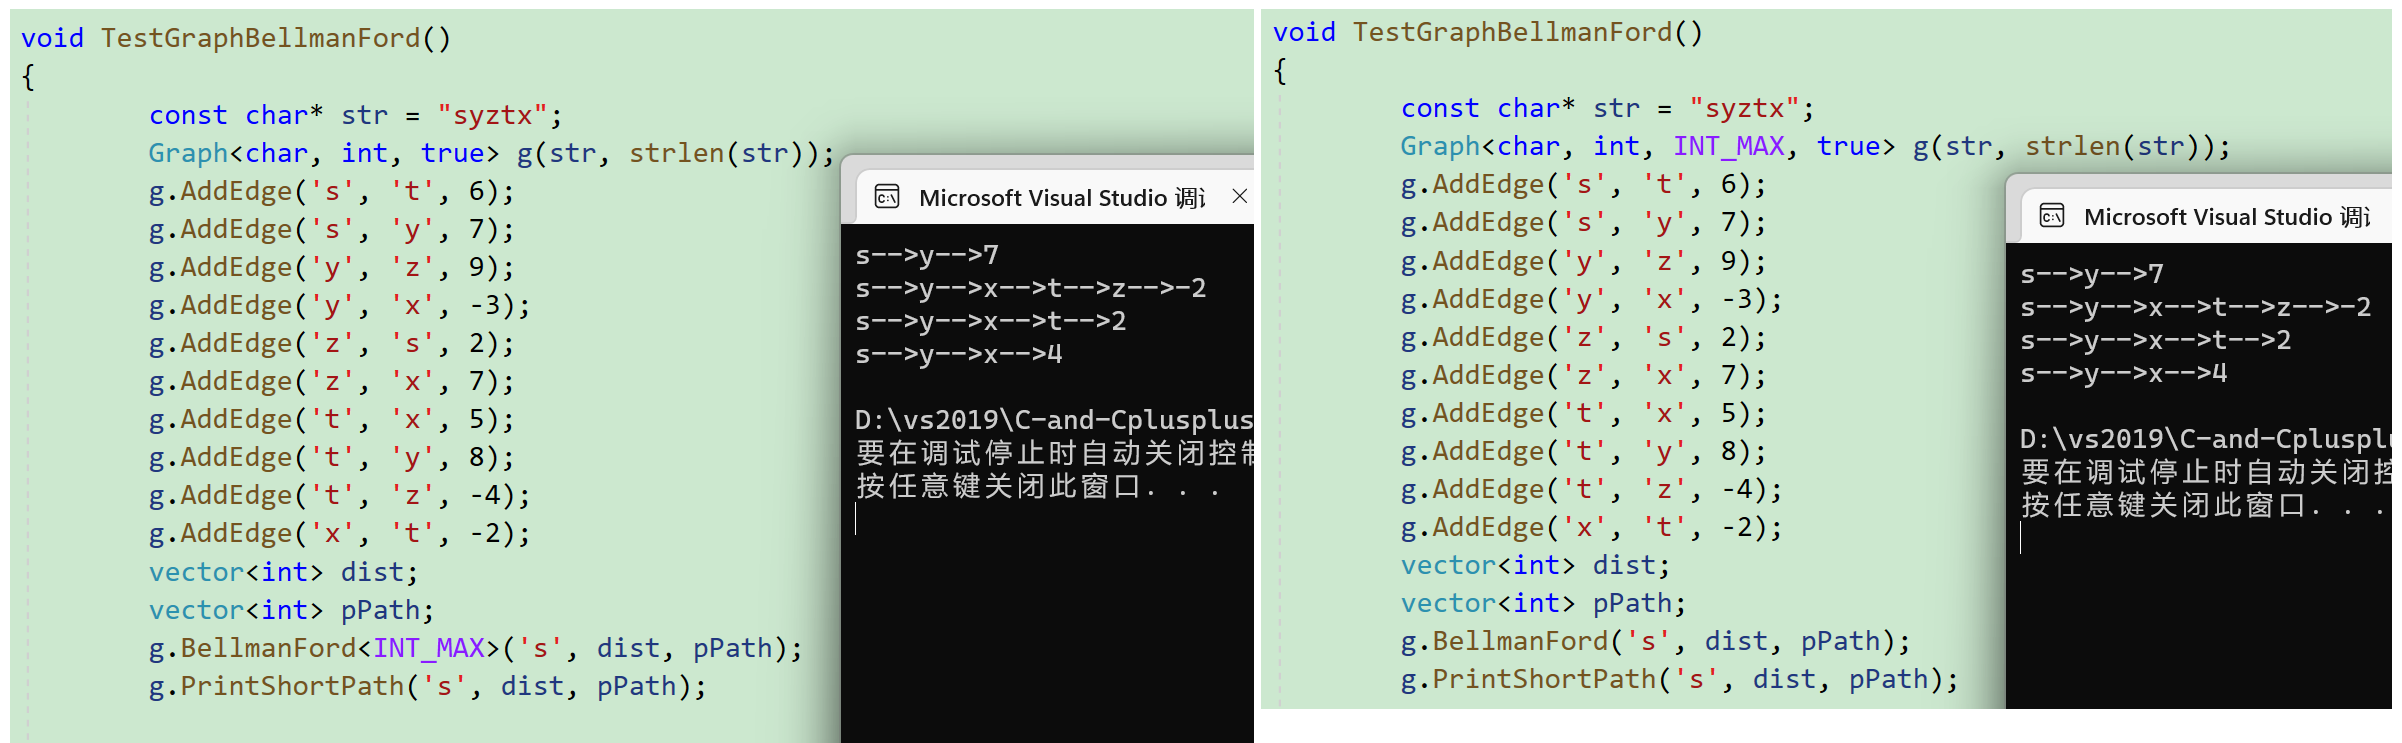Click output 's-->y-->x-->t-->z-->-2' in right console

pos(2196,307)
